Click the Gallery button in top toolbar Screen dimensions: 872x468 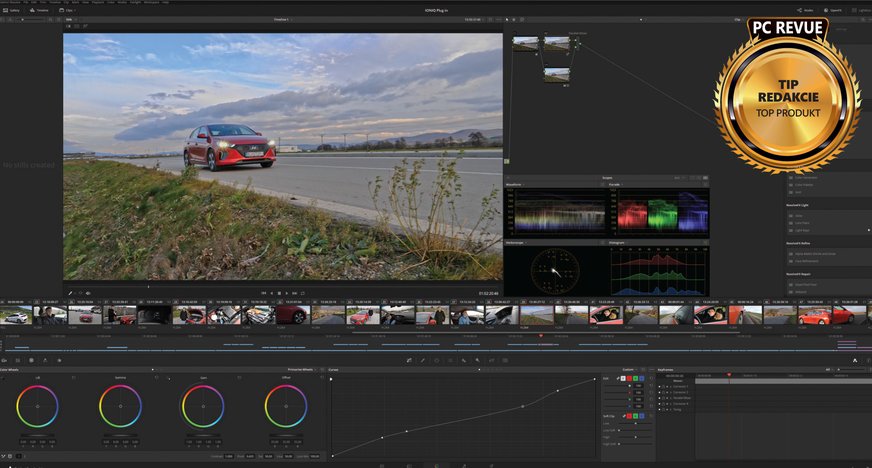click(x=14, y=10)
